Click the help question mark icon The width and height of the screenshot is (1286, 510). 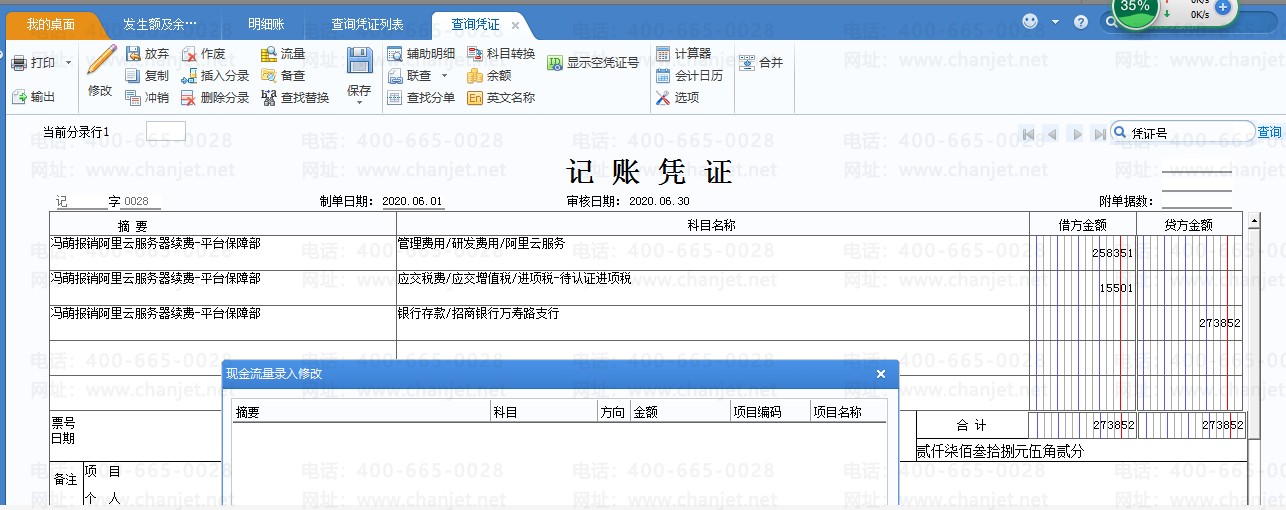click(x=1081, y=21)
